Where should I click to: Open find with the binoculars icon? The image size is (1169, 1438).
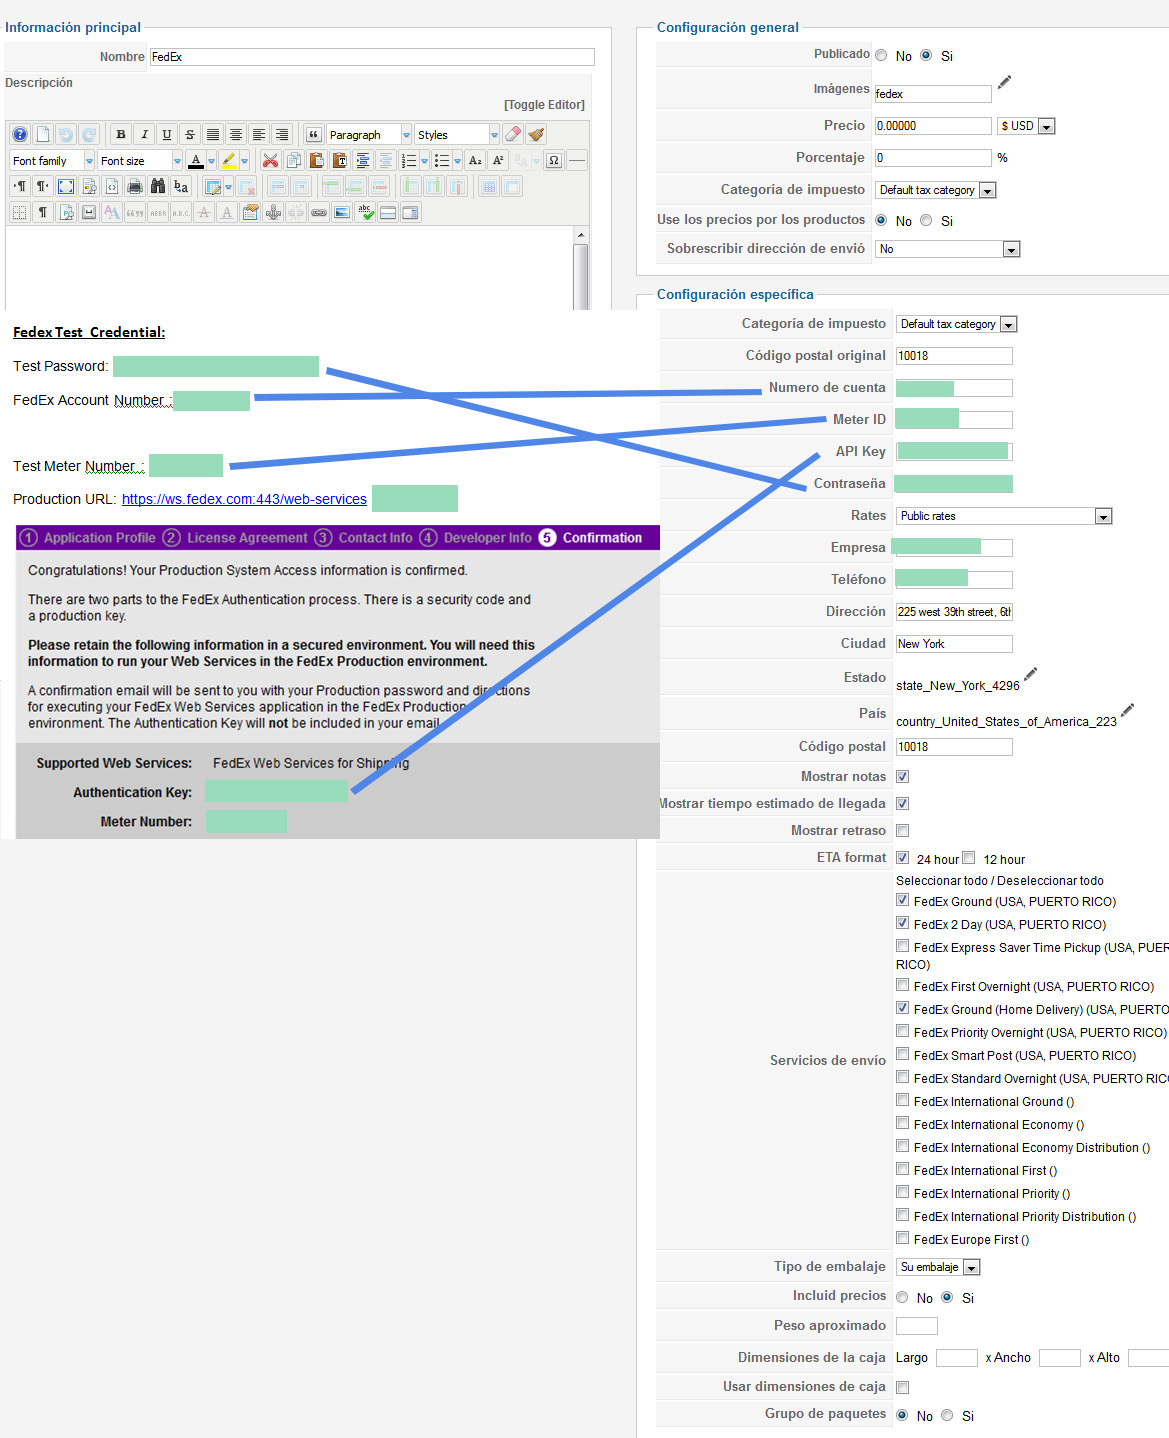coord(158,186)
